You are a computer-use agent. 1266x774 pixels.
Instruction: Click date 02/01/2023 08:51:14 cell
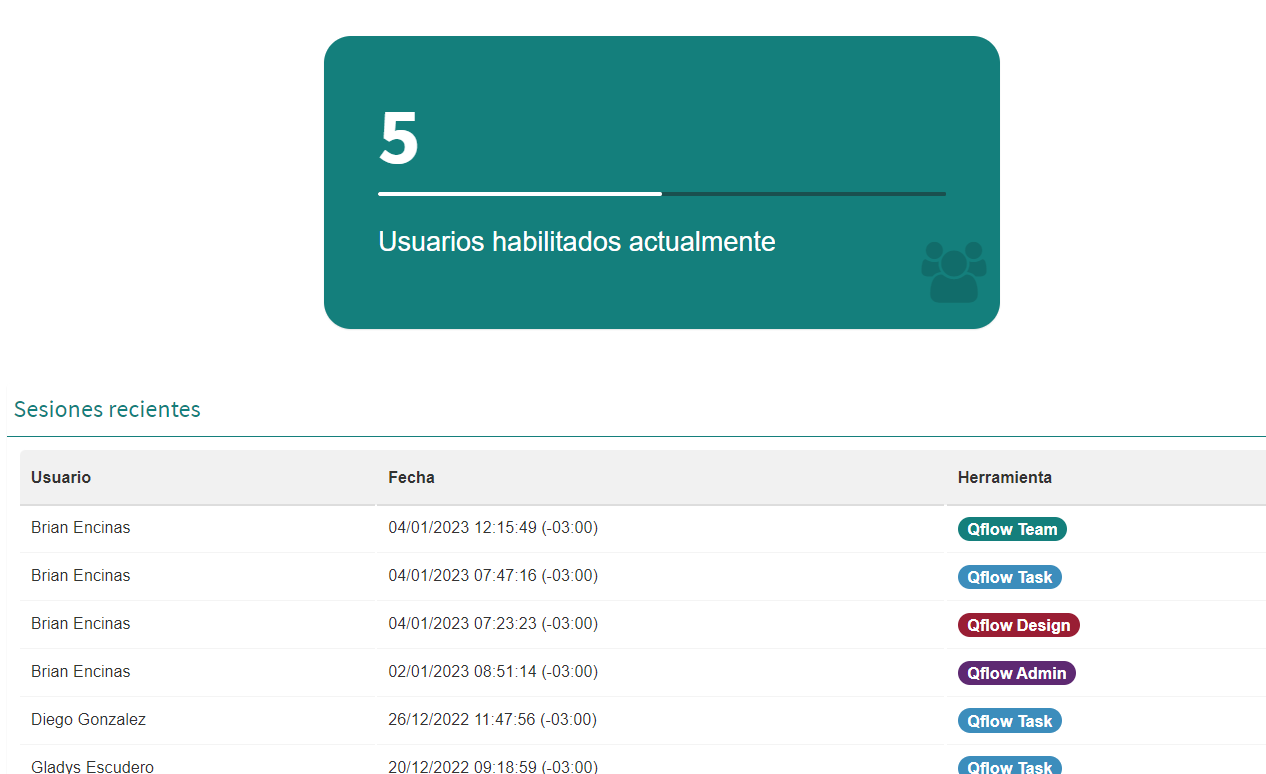pos(493,671)
